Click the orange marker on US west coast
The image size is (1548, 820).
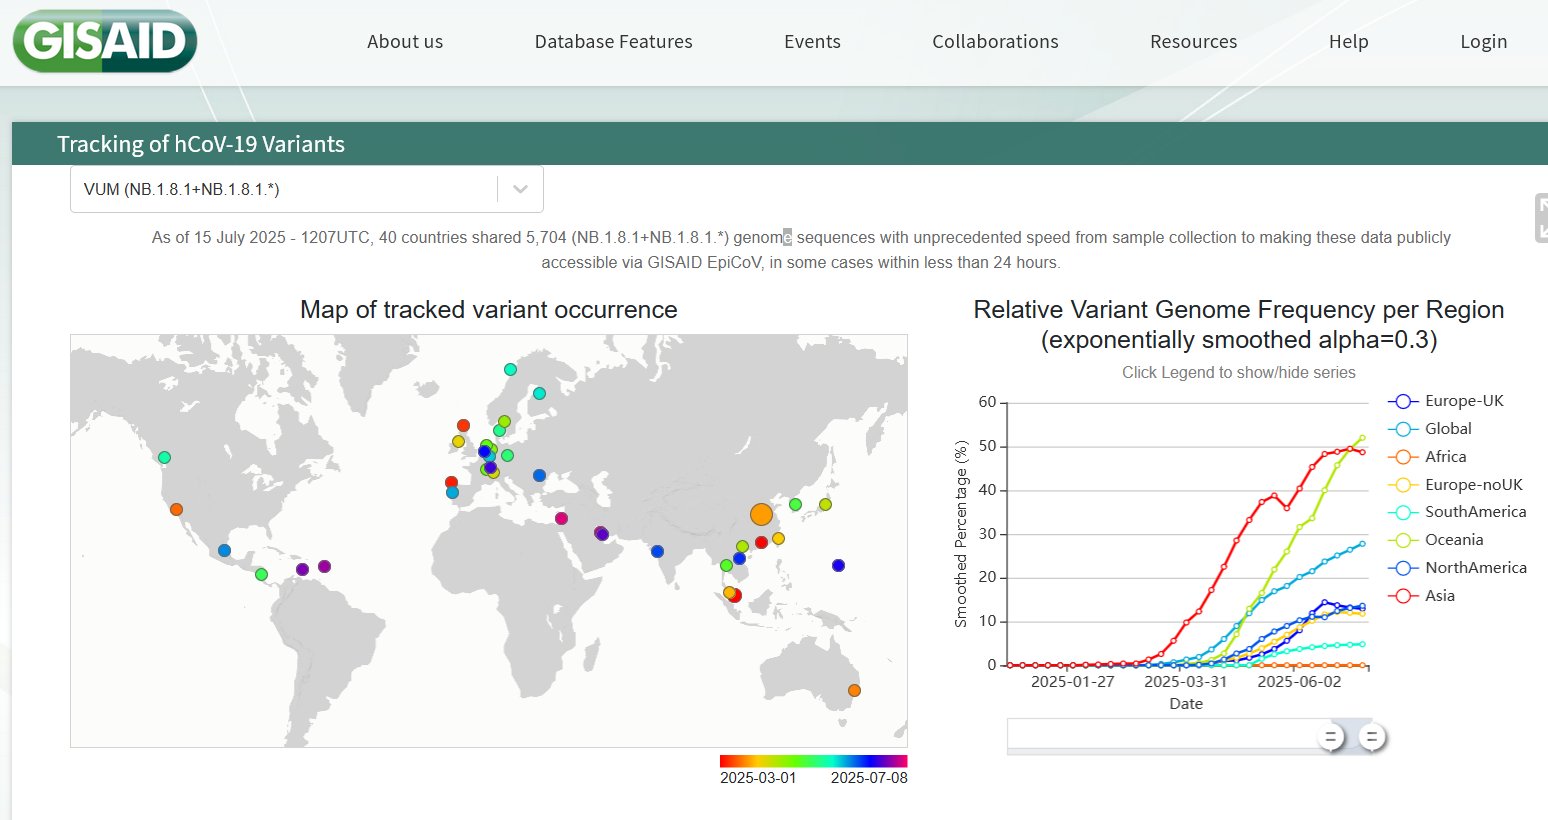(176, 509)
